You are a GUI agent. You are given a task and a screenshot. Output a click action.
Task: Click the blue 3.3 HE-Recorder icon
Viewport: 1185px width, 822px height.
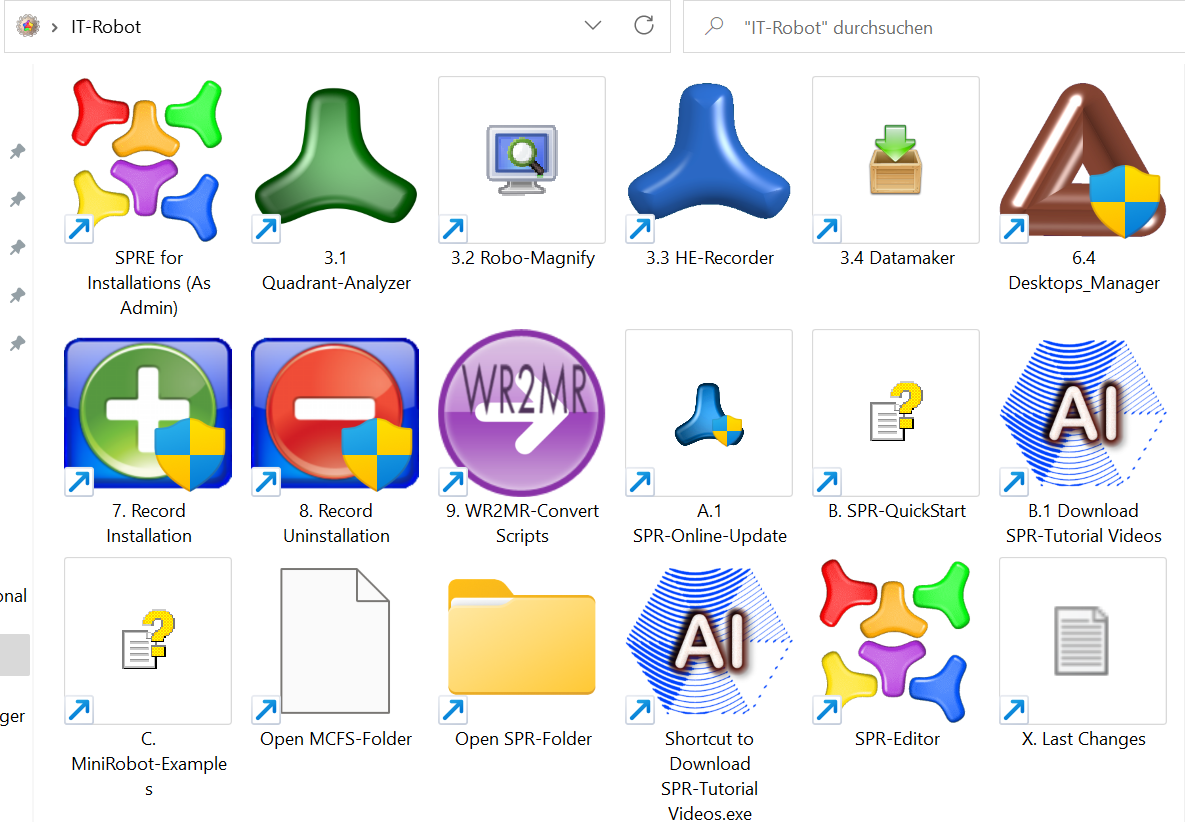(x=709, y=160)
